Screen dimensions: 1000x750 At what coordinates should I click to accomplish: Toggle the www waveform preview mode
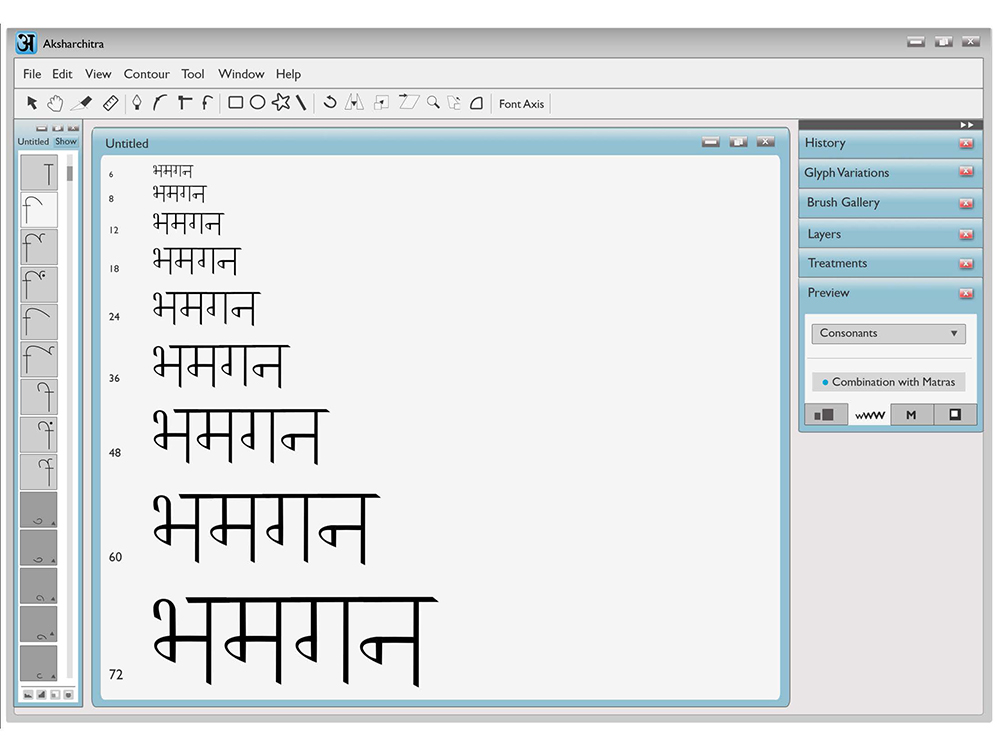pyautogui.click(x=869, y=415)
